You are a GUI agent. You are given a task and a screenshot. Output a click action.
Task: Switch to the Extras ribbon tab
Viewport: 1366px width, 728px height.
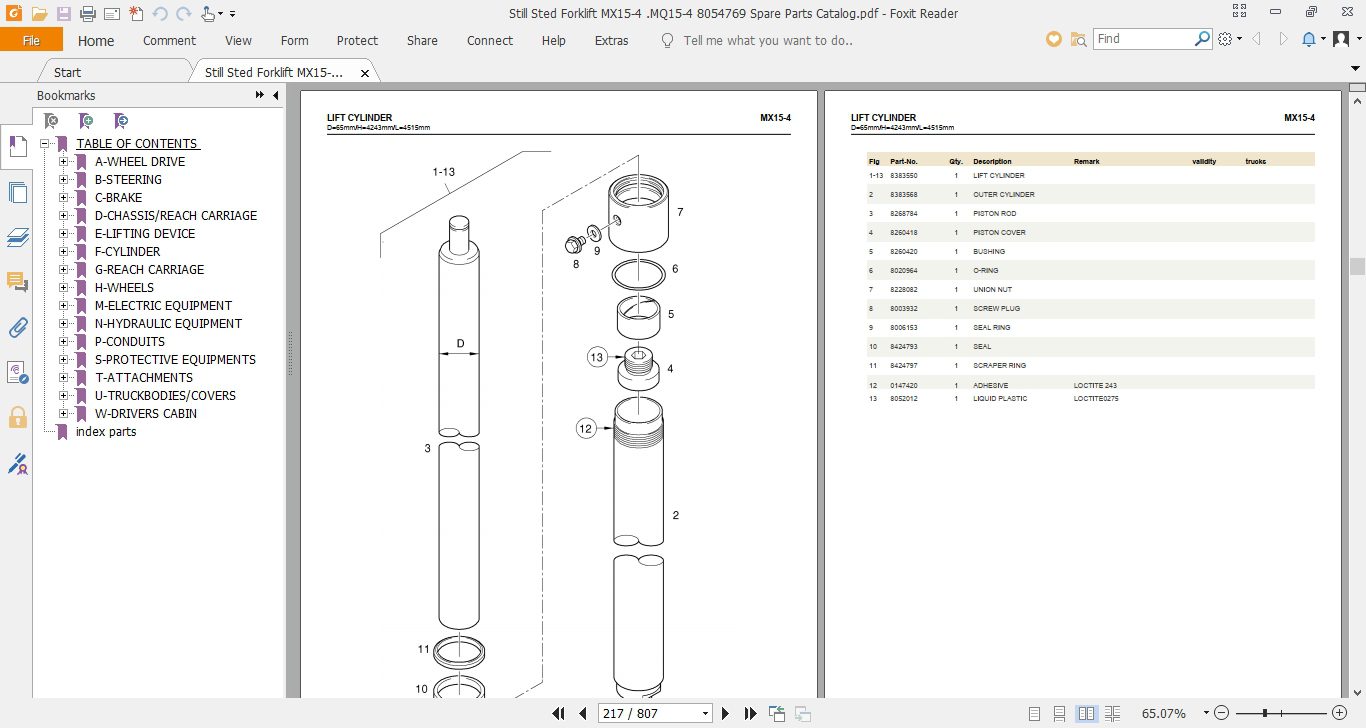611,41
